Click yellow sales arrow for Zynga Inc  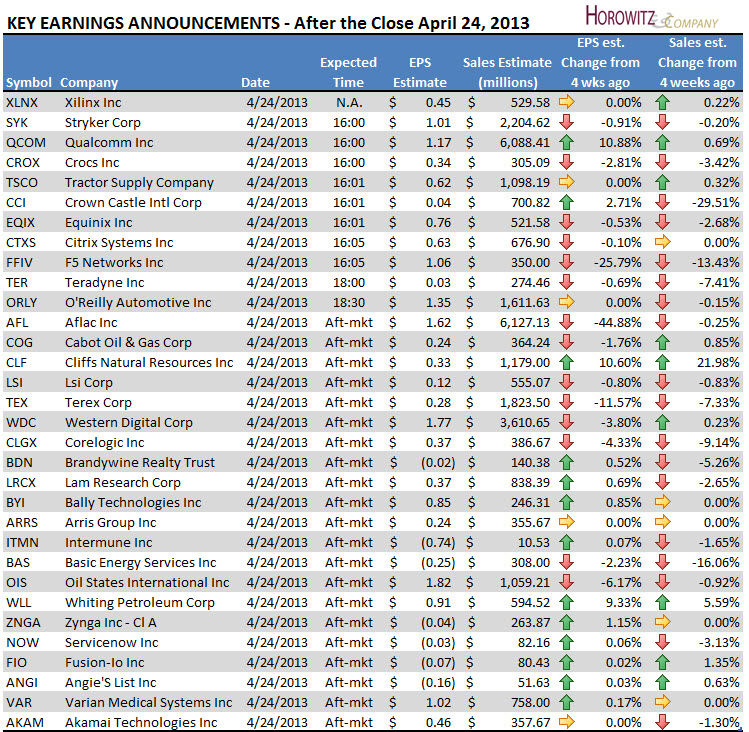[663, 622]
